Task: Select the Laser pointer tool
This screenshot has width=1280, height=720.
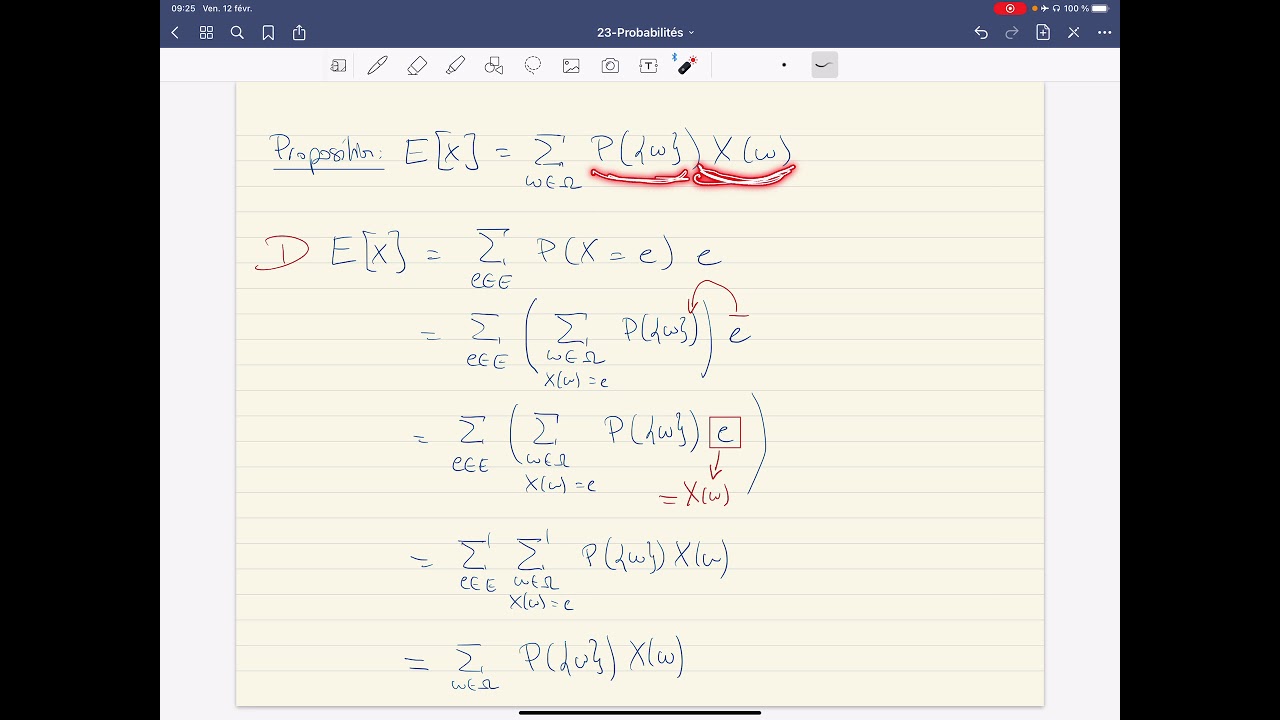Action: pos(687,65)
